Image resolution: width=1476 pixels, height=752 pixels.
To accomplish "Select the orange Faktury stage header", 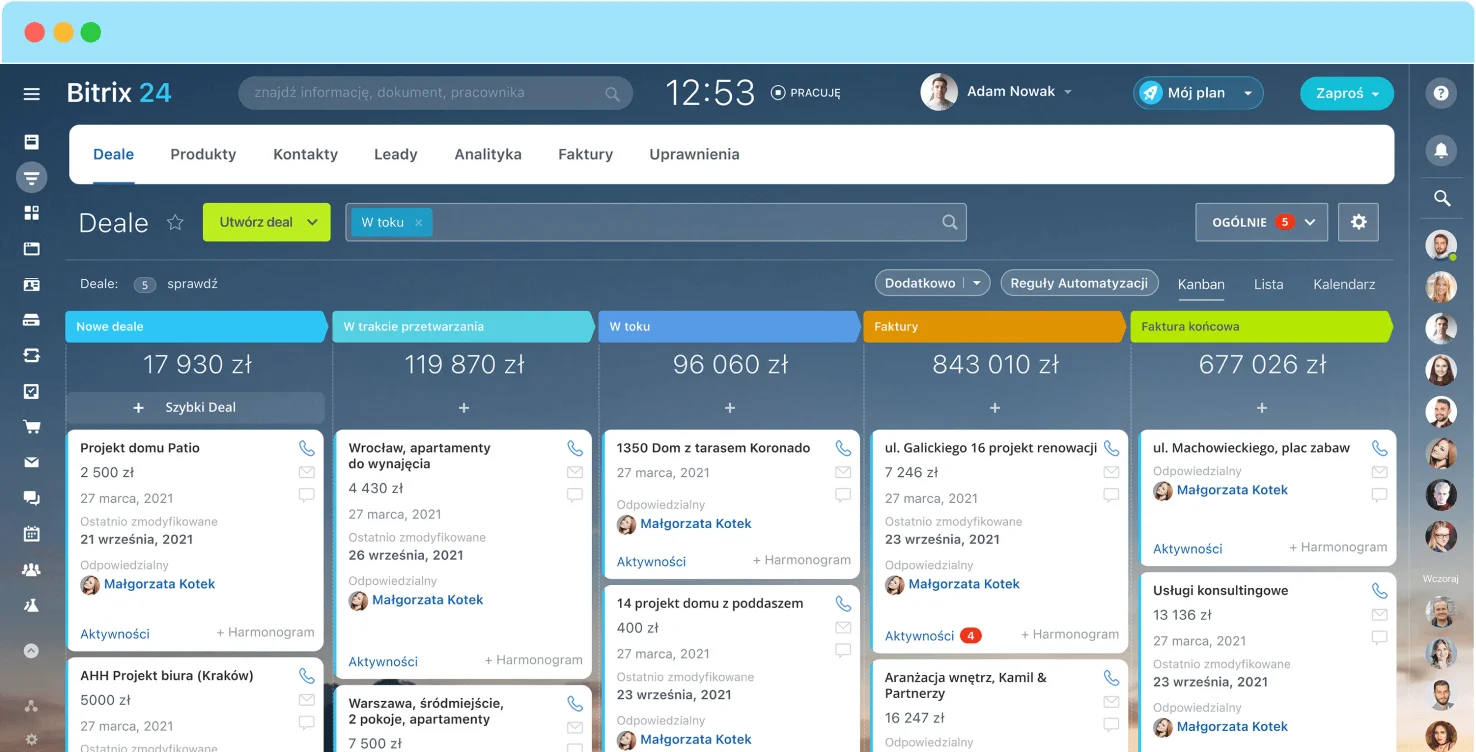I will [x=994, y=327].
